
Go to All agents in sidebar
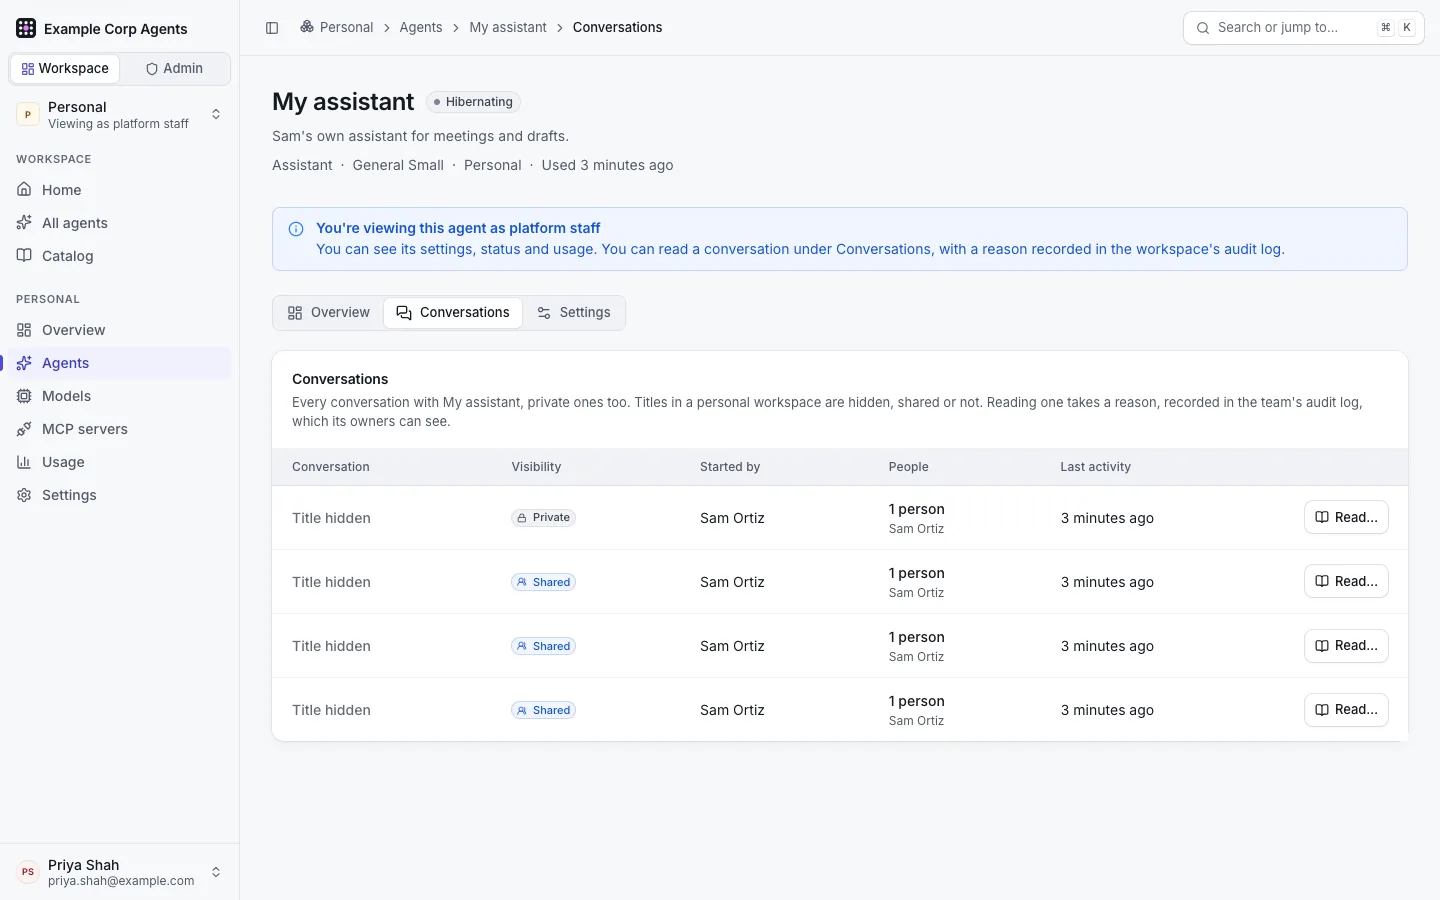120,223
